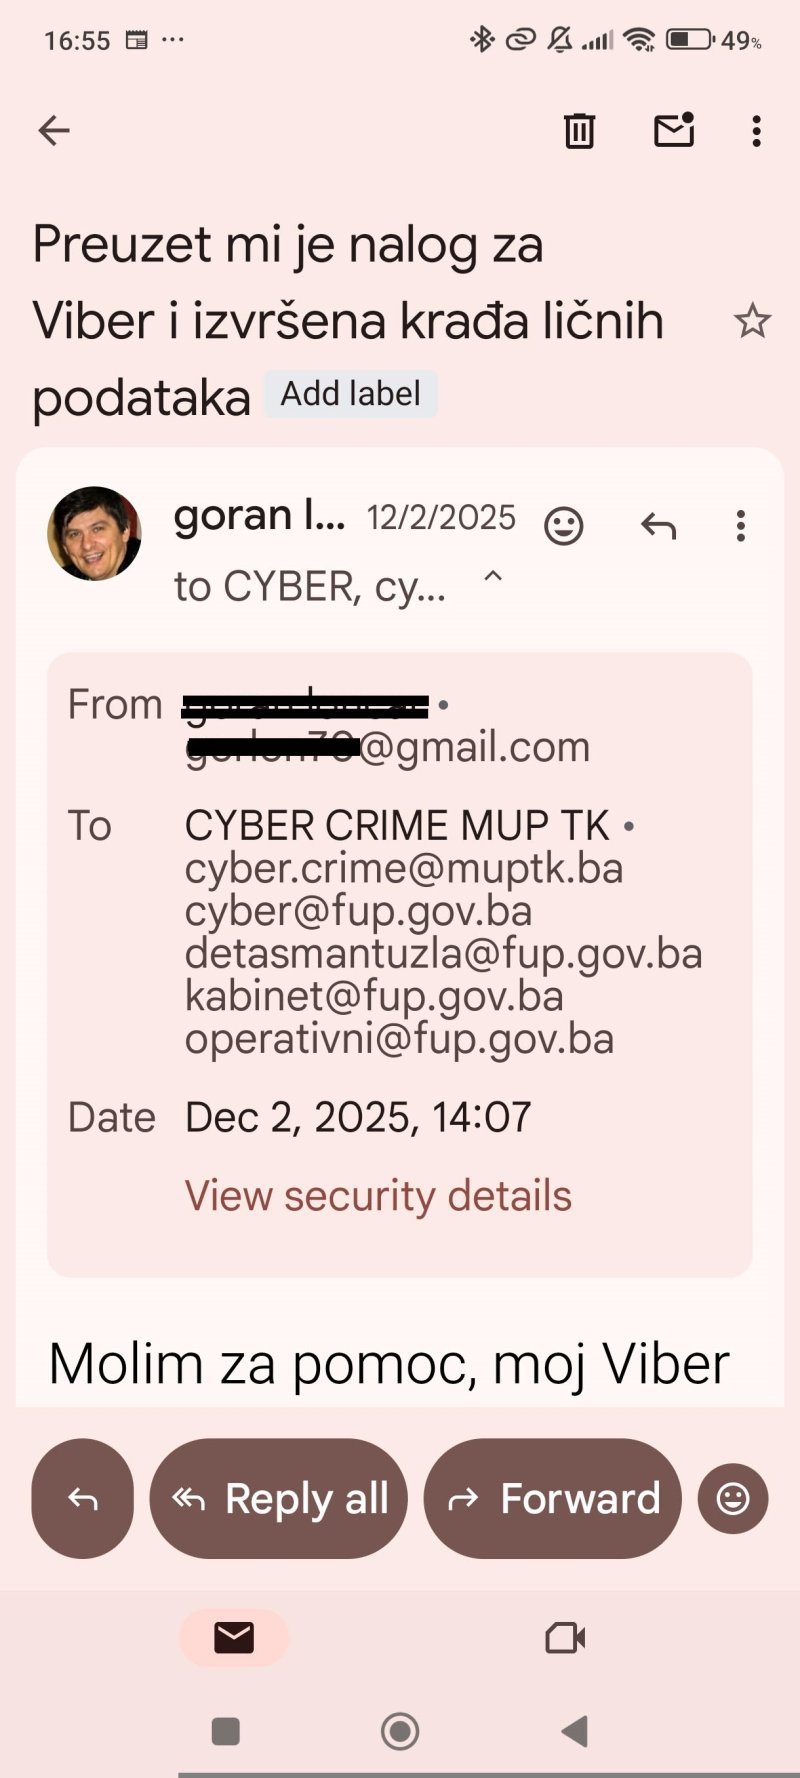Tap the back arrow to return to inbox
The width and height of the screenshot is (800, 1778).
(x=53, y=130)
